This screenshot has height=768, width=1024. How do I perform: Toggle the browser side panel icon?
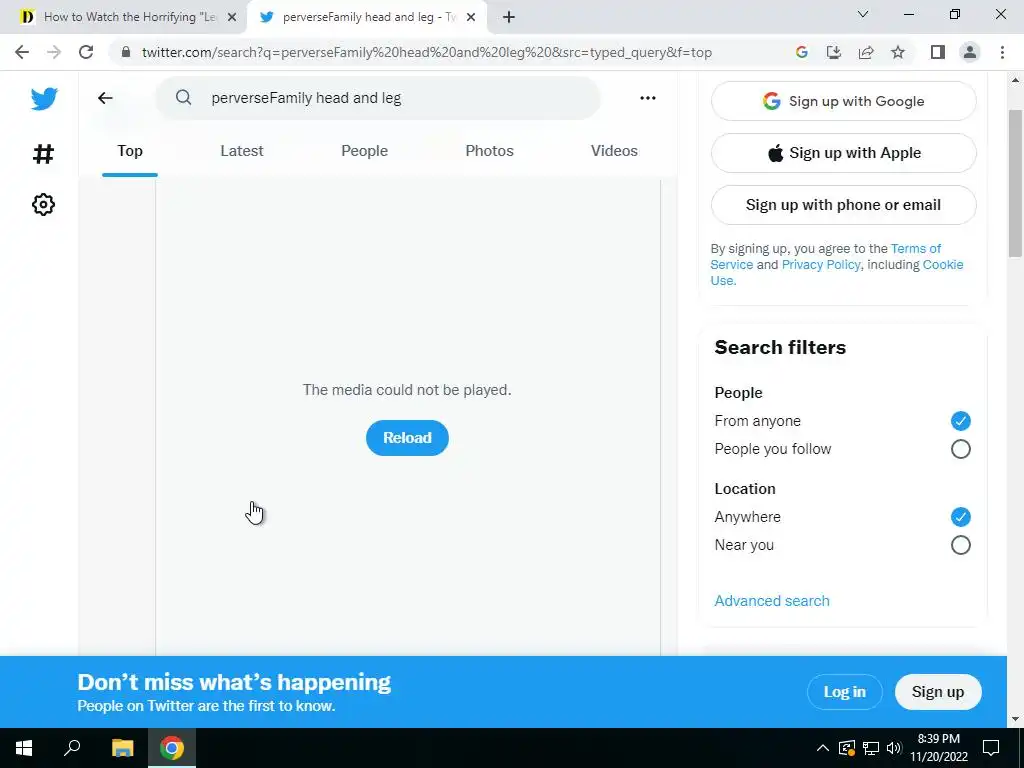938,52
